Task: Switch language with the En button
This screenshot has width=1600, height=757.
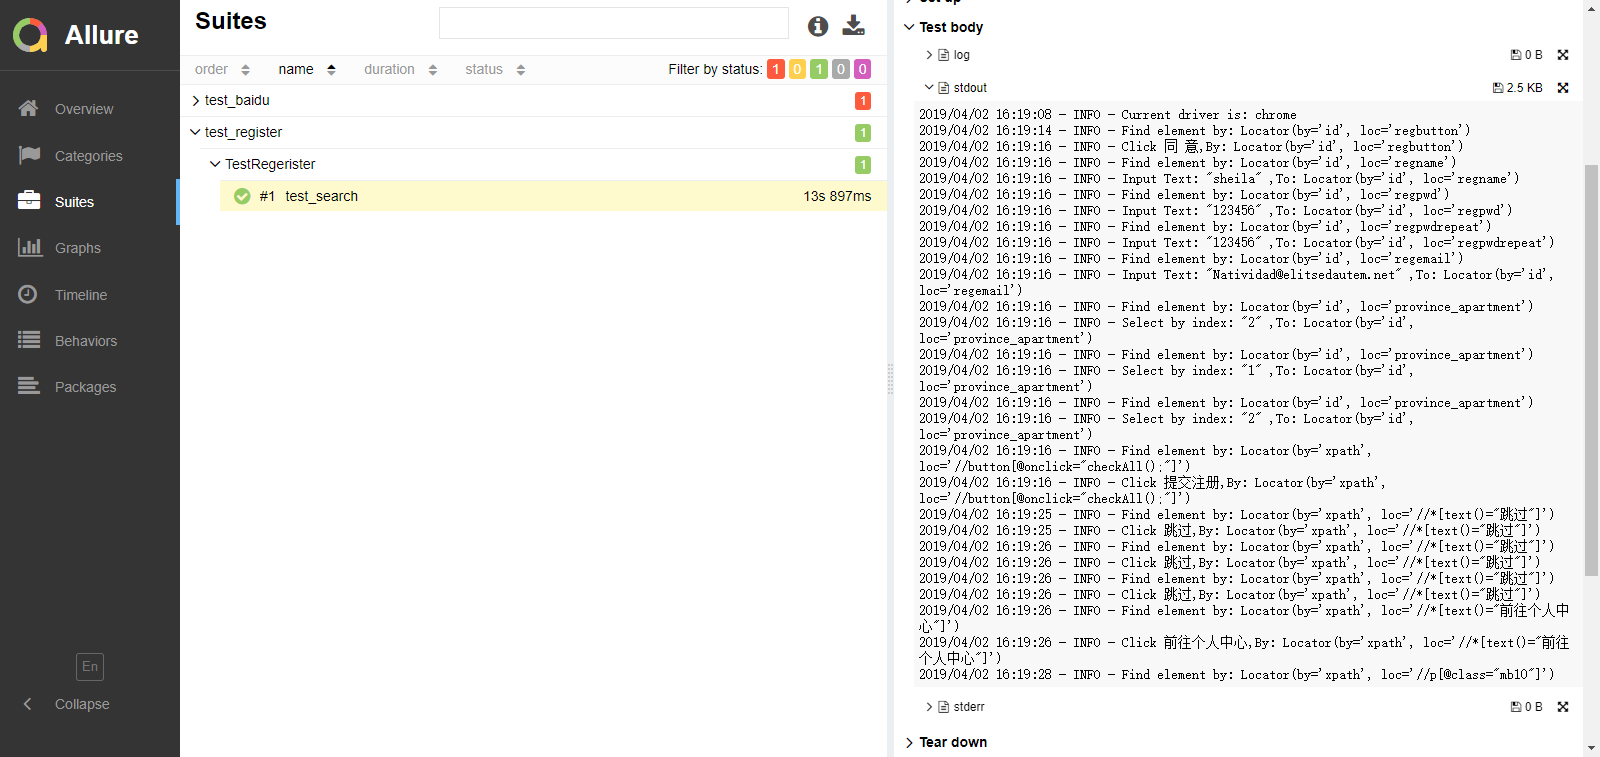Action: point(90,667)
